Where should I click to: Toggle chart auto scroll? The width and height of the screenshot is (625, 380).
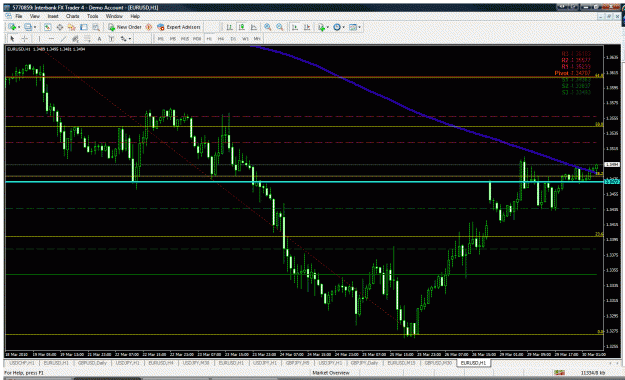pos(295,27)
